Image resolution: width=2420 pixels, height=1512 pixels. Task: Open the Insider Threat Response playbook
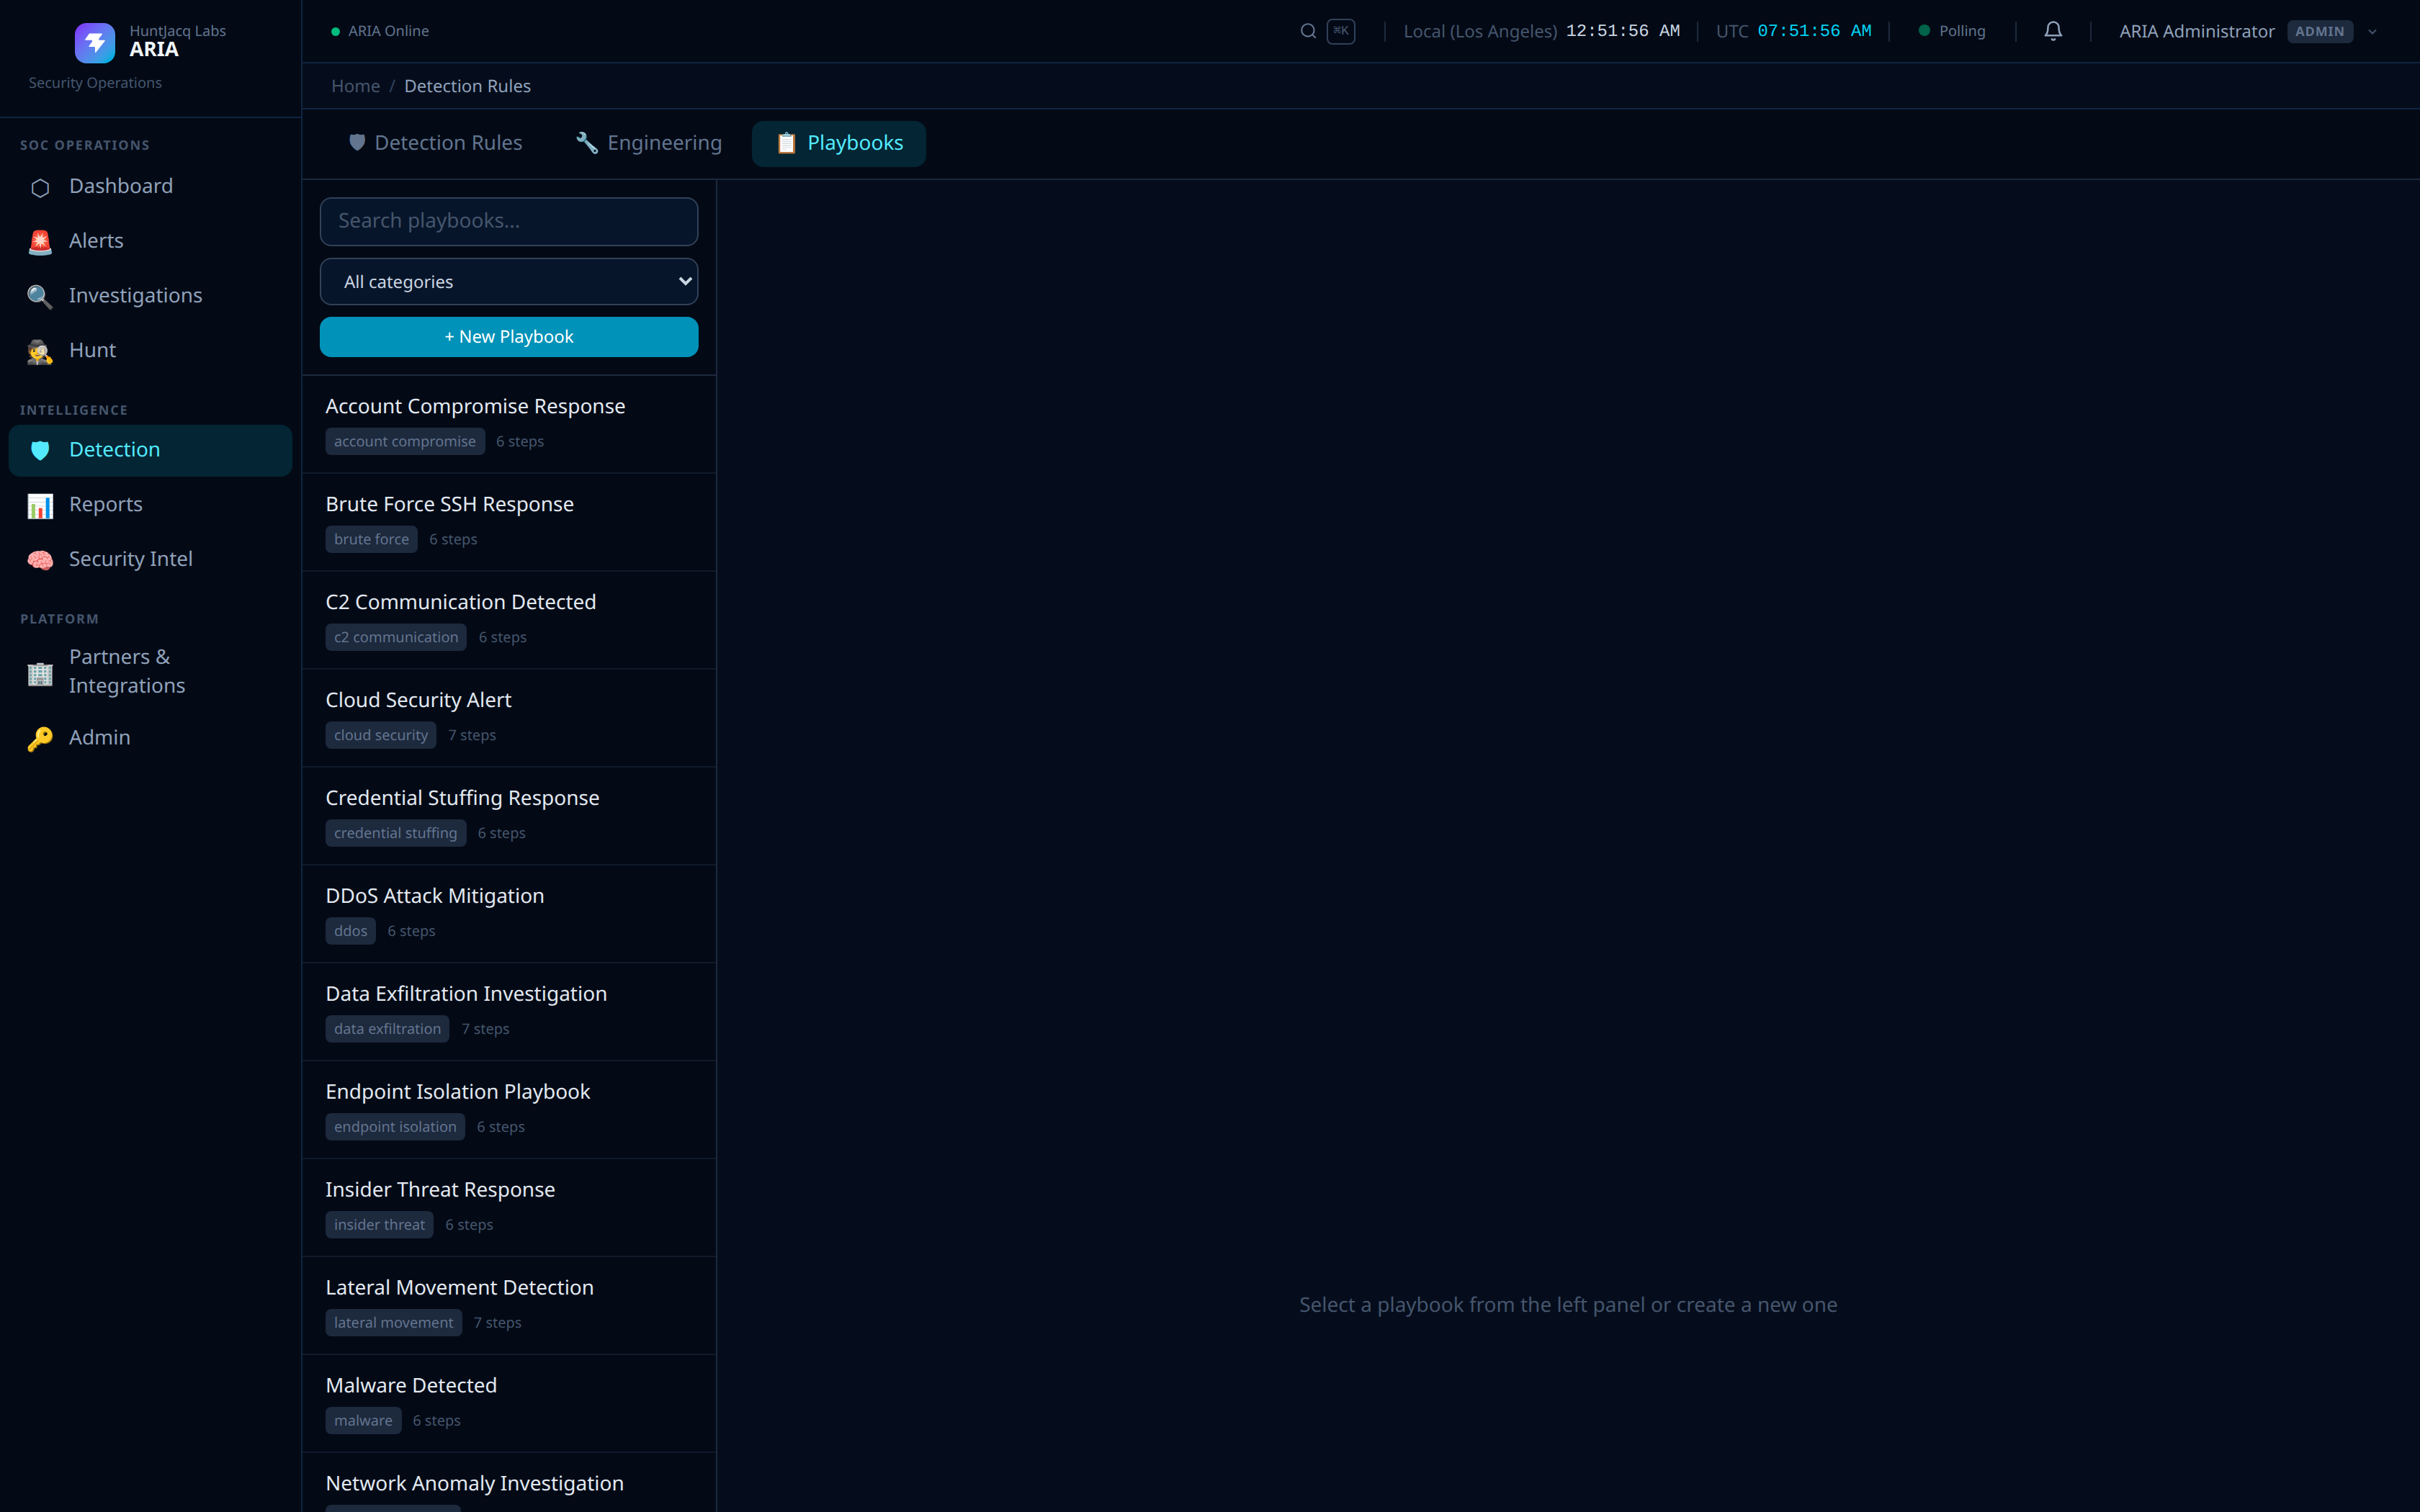pyautogui.click(x=509, y=1209)
